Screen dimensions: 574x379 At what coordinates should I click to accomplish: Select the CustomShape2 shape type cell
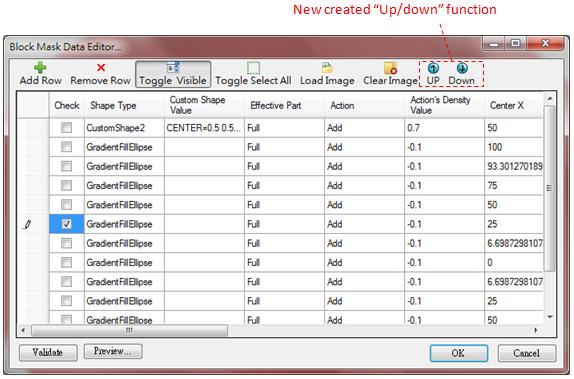click(x=124, y=128)
